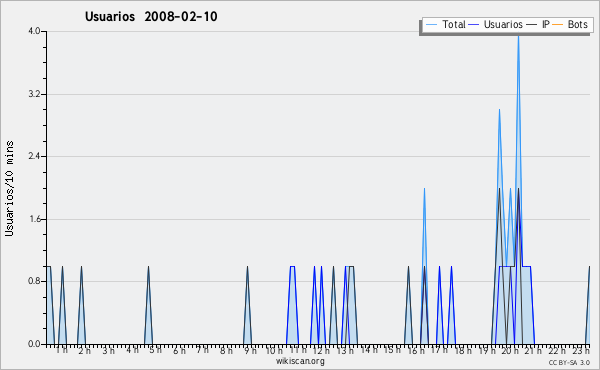The width and height of the screenshot is (600, 370).
Task: Click the 'IP' legend entry
Action: (538, 24)
